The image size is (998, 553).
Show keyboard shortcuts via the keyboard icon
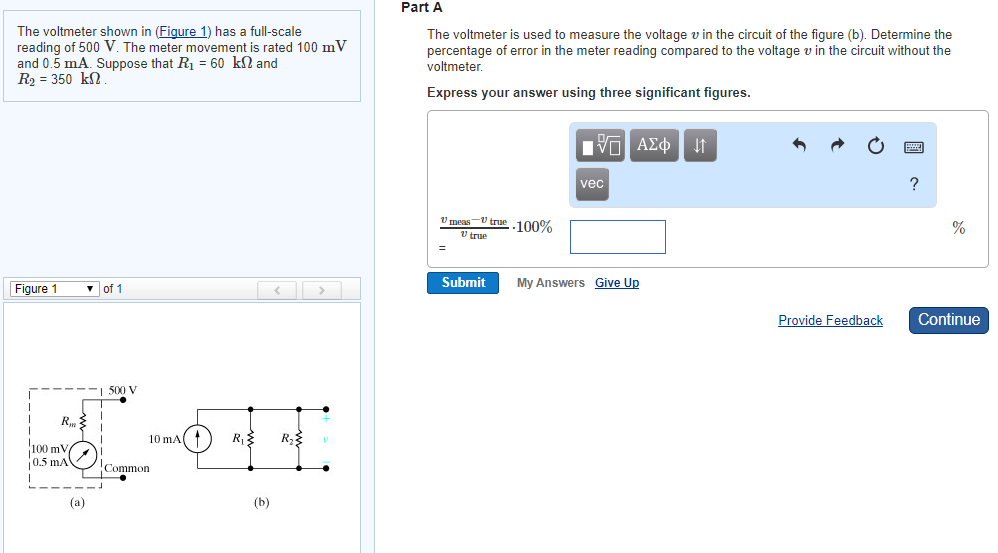[913, 147]
